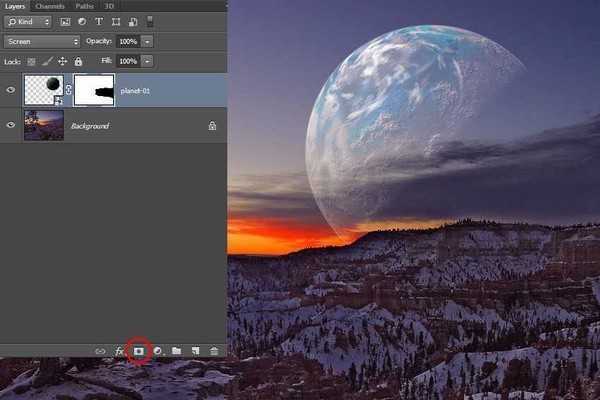Screen dimensions: 600x400
Task: Filter for pixel layers icon
Action: 65,21
